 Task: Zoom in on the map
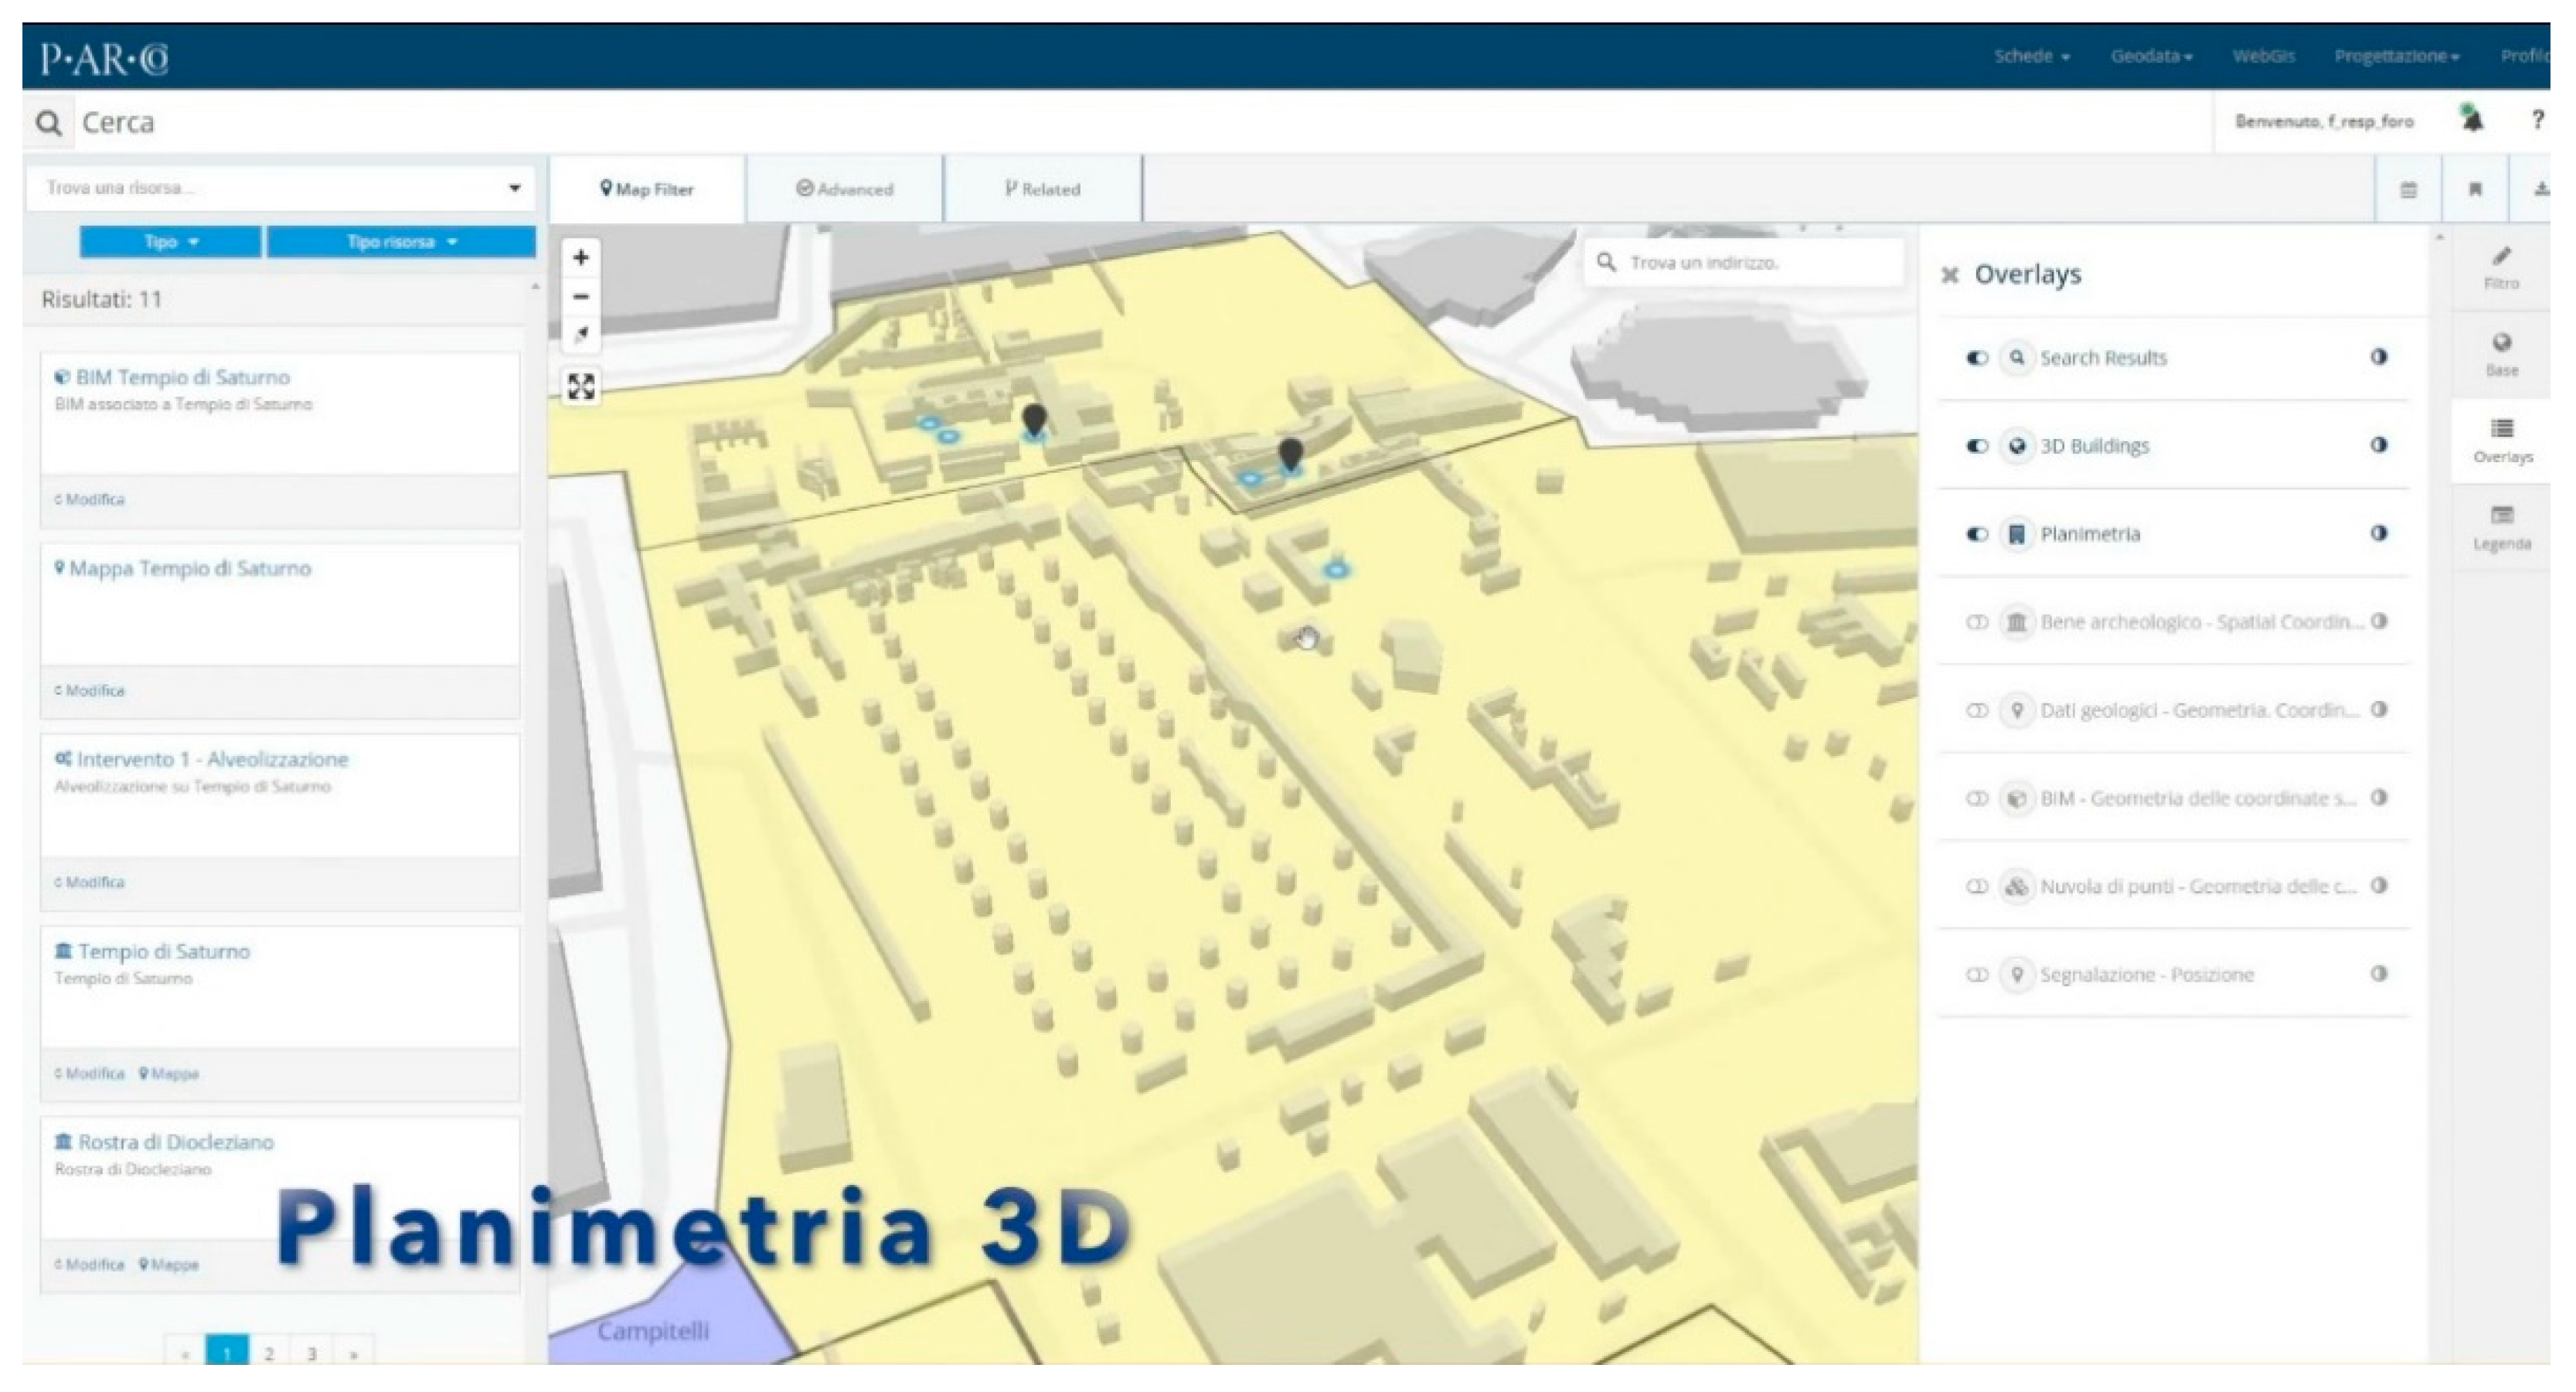pyautogui.click(x=580, y=258)
